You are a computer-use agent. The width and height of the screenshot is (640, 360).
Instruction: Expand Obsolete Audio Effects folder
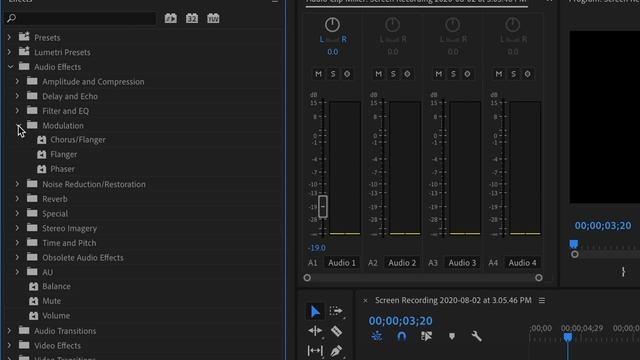[17, 258]
